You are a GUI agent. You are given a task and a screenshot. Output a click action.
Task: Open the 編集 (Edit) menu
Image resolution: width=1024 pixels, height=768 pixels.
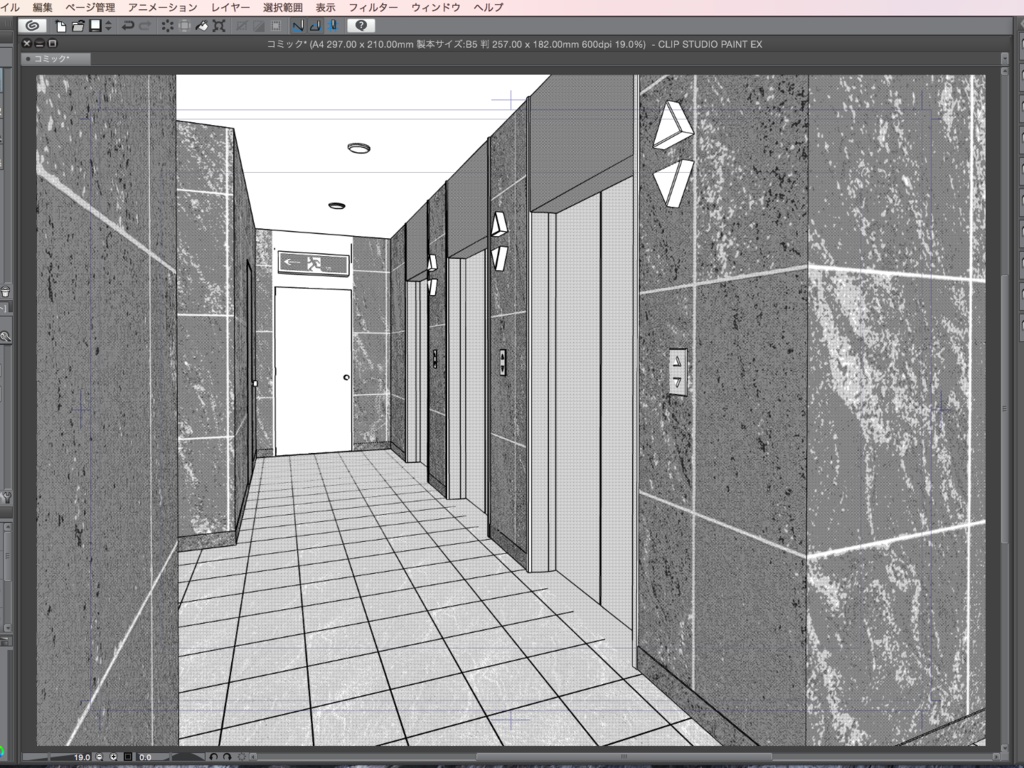pos(42,7)
